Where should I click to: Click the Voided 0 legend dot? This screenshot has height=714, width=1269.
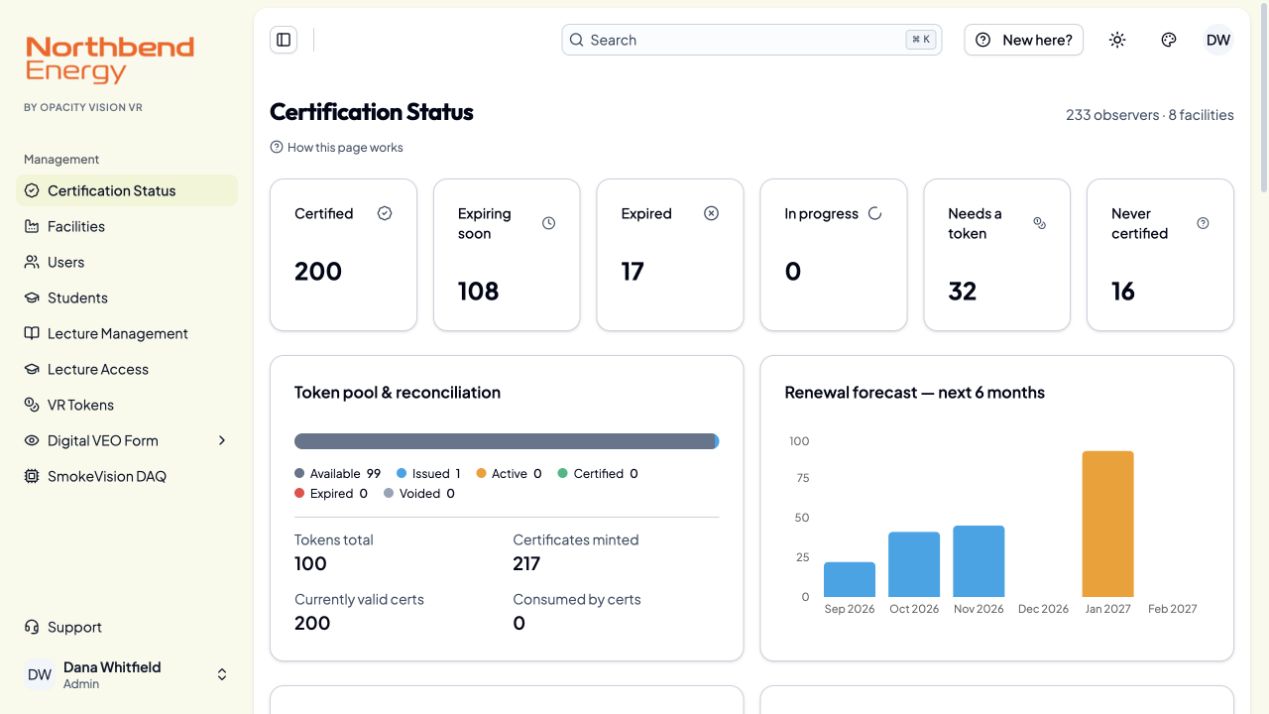coord(389,494)
